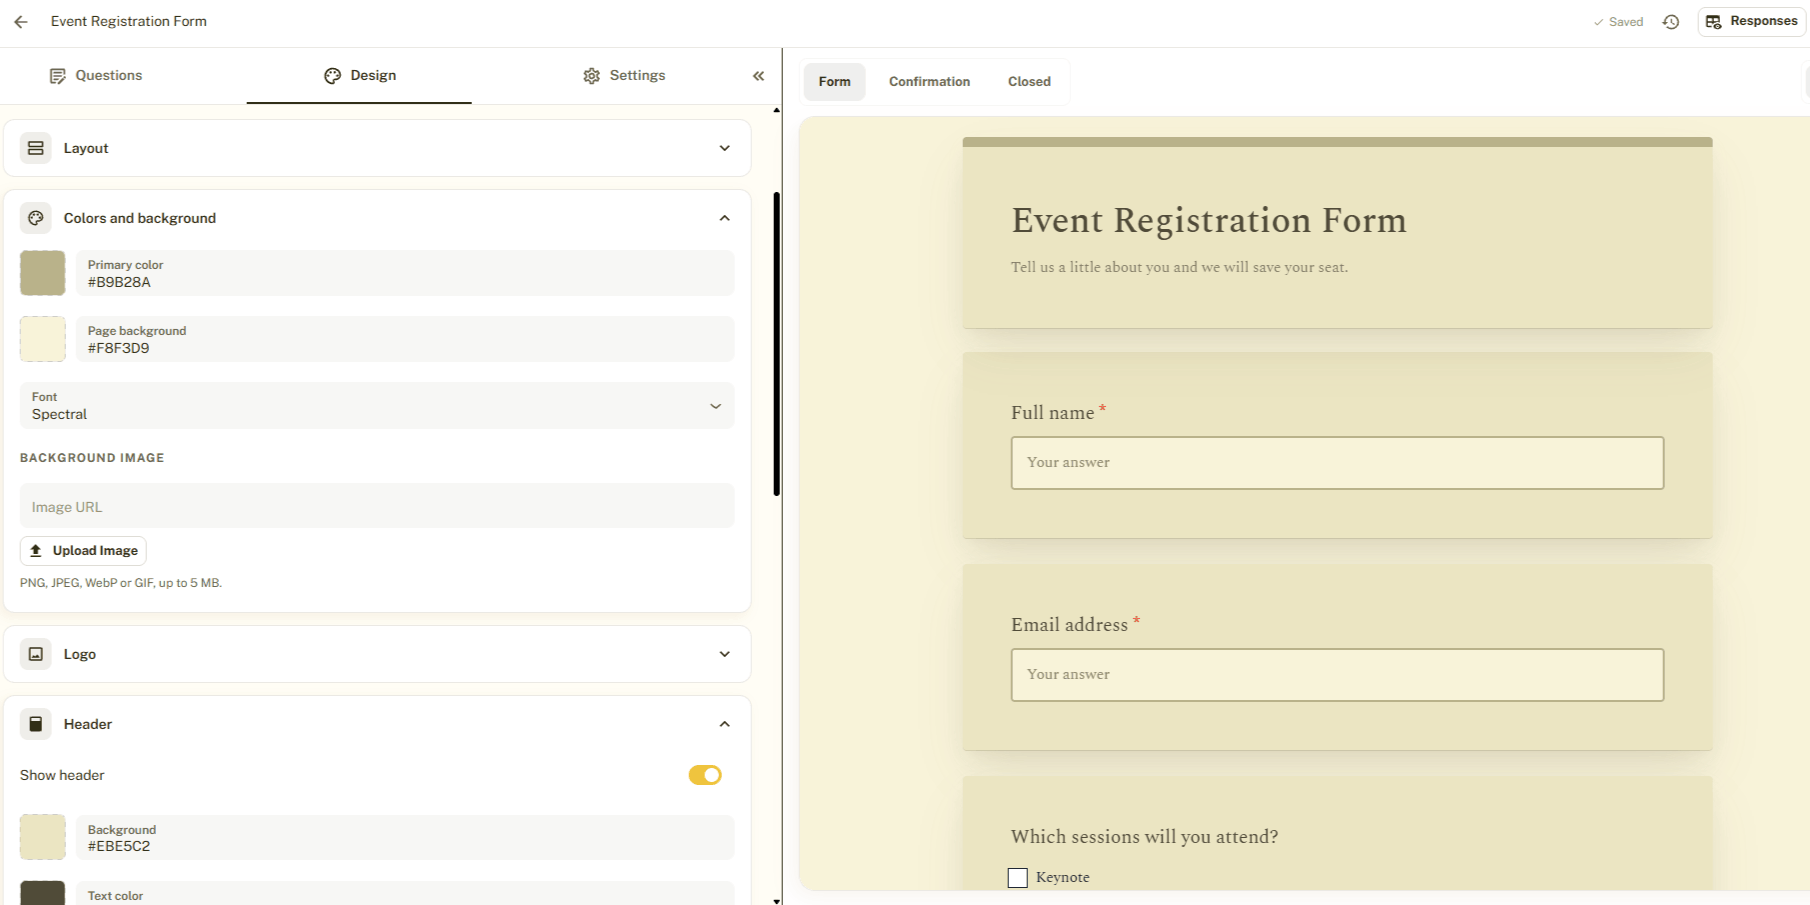The height and width of the screenshot is (905, 1810).
Task: Collapse the Colors and background section
Action: coord(725,218)
